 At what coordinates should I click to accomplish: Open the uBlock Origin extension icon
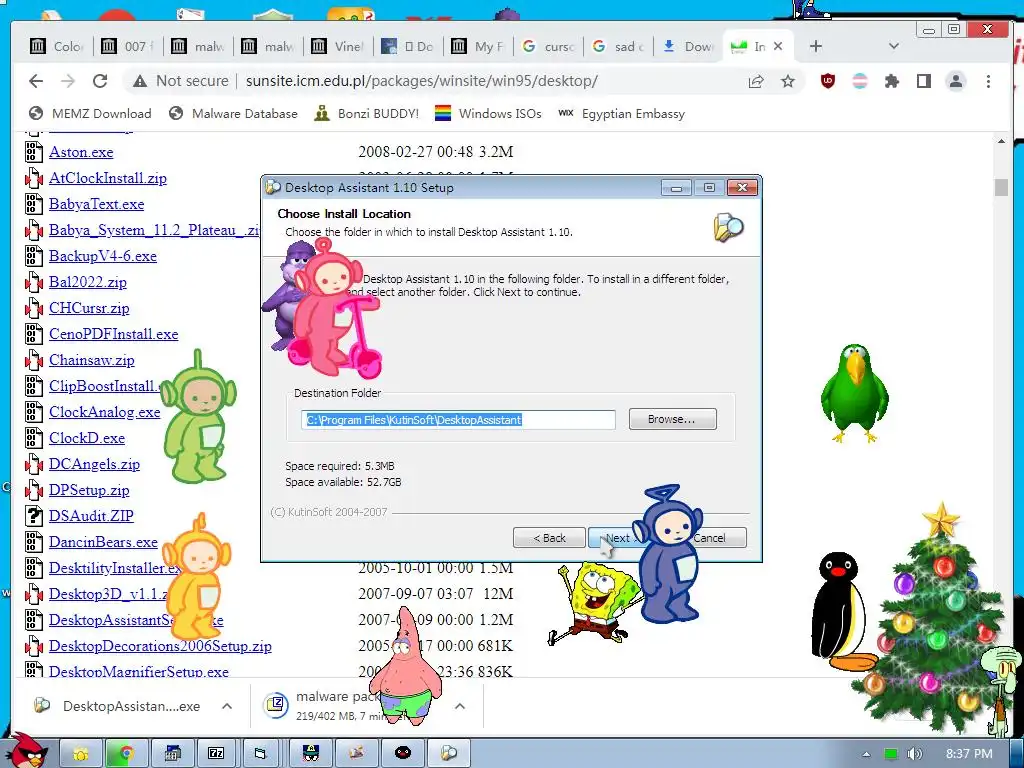(827, 81)
